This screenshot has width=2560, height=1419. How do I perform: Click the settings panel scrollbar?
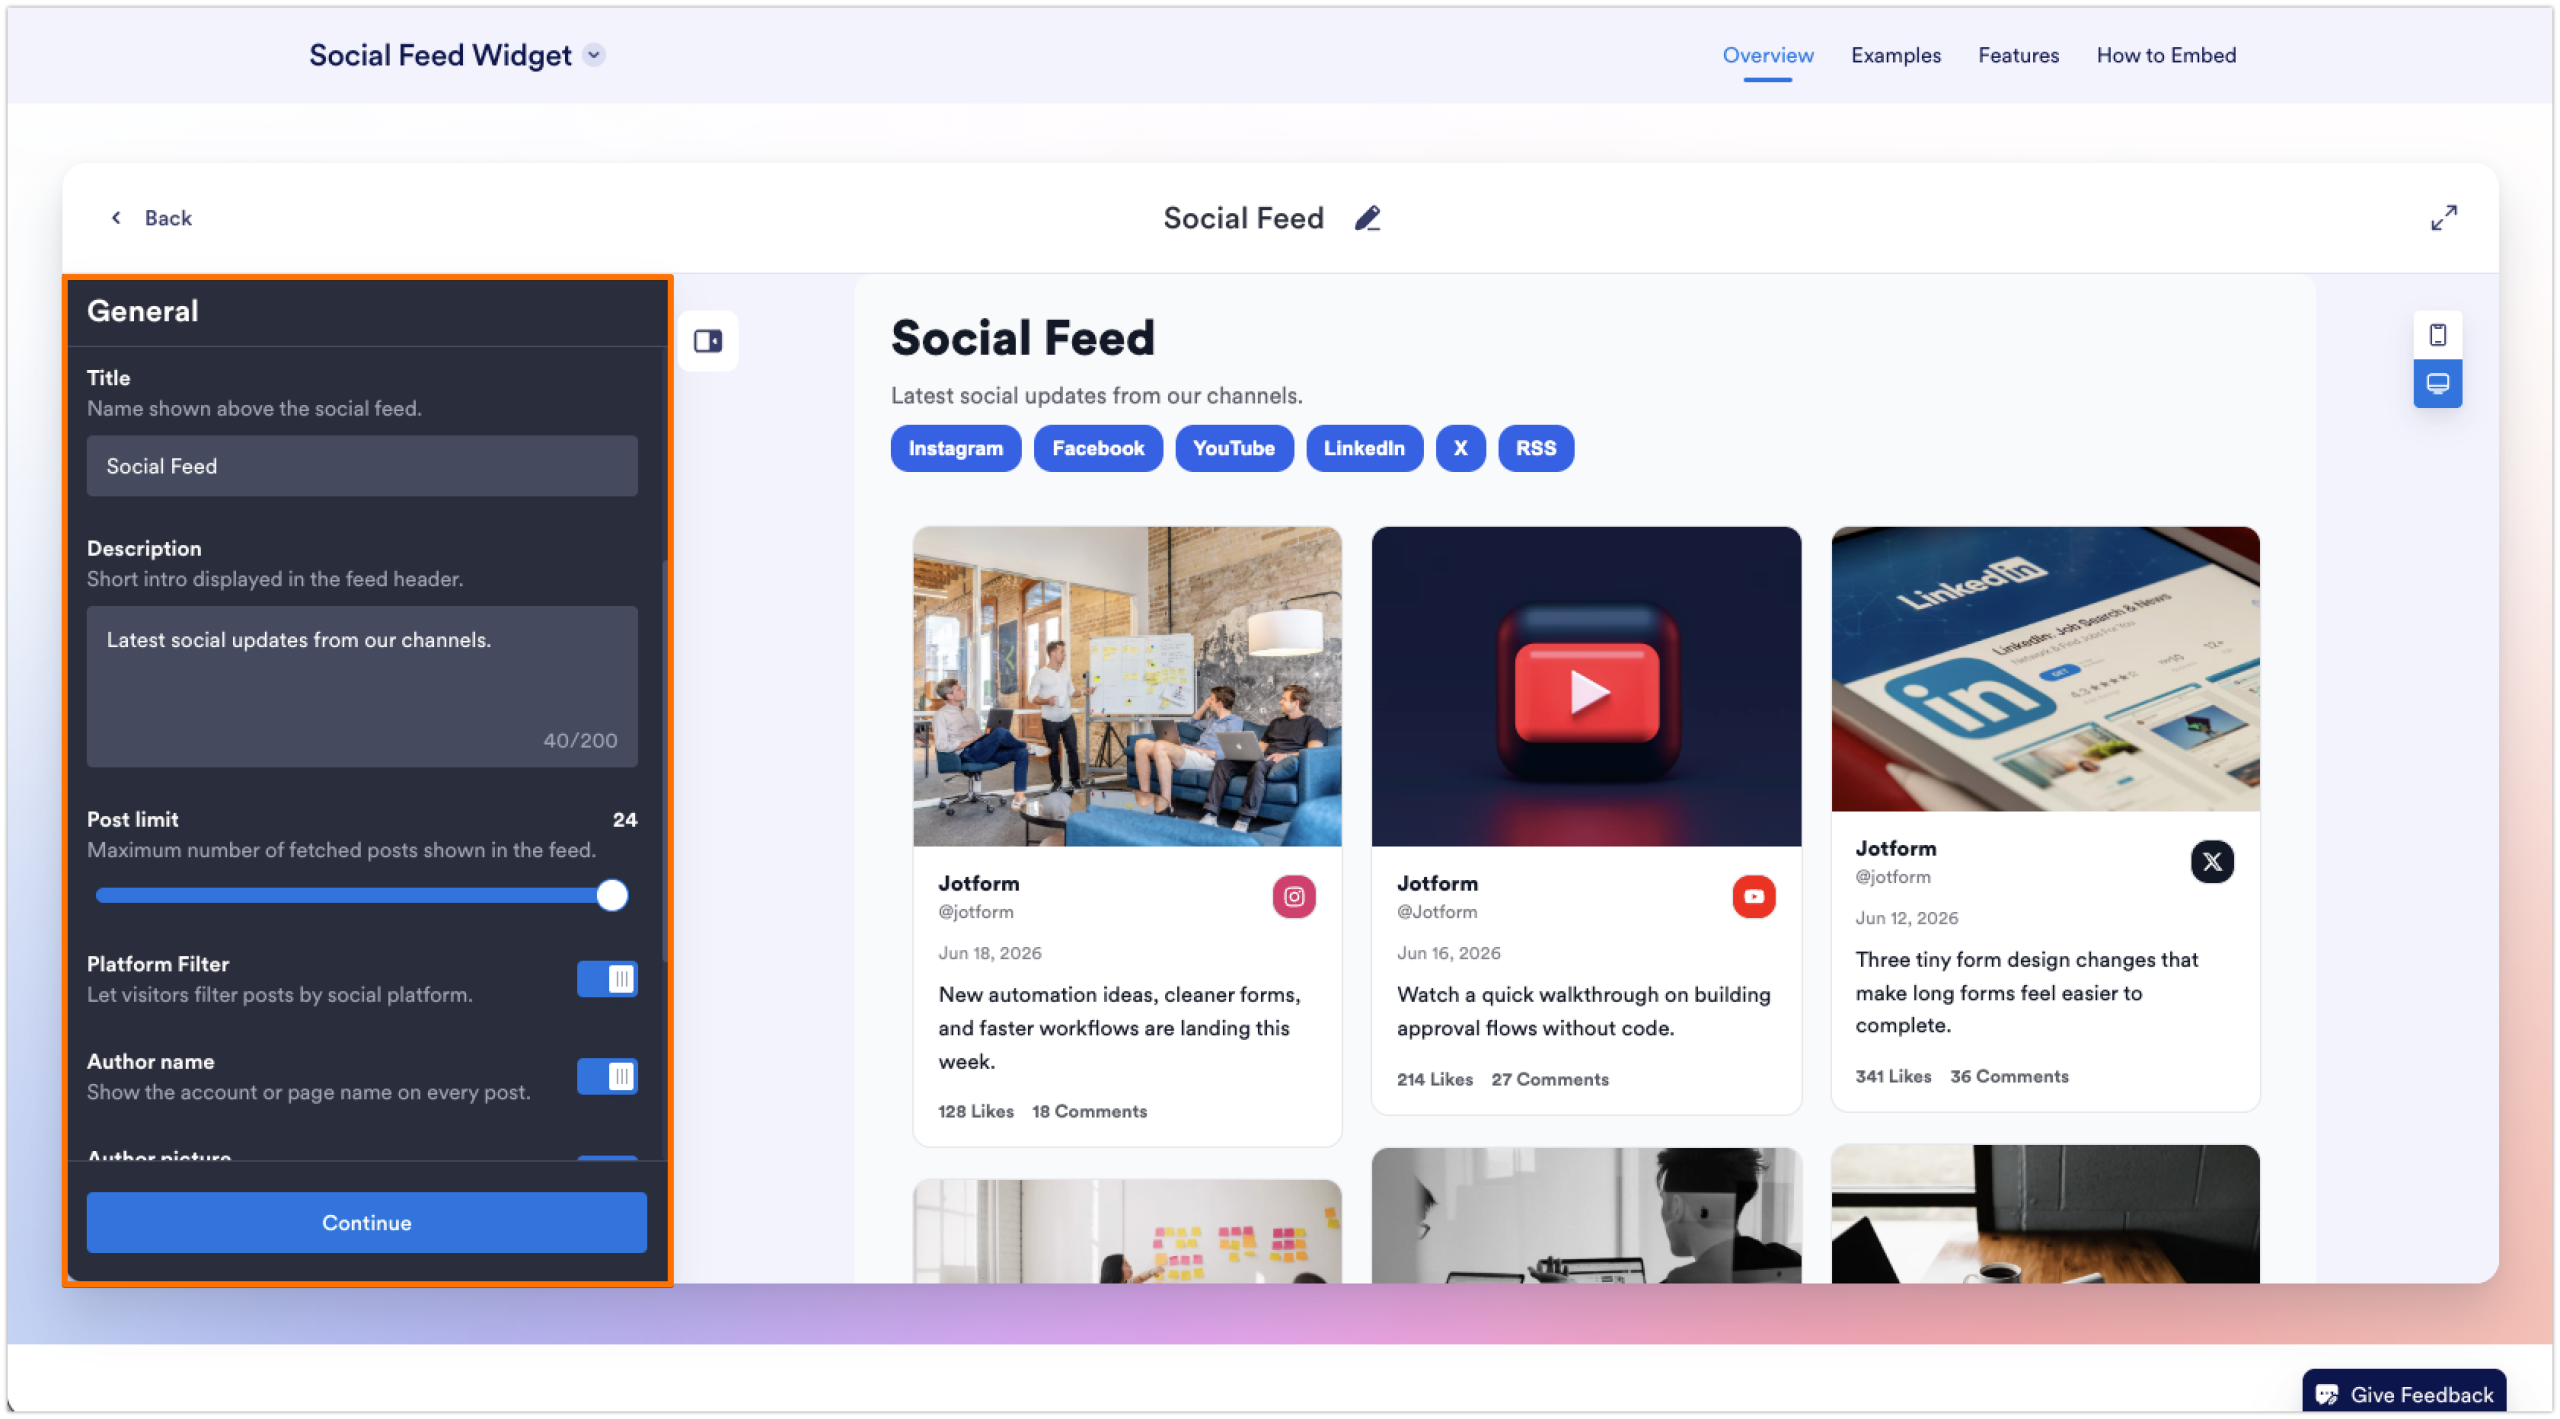pyautogui.click(x=663, y=760)
